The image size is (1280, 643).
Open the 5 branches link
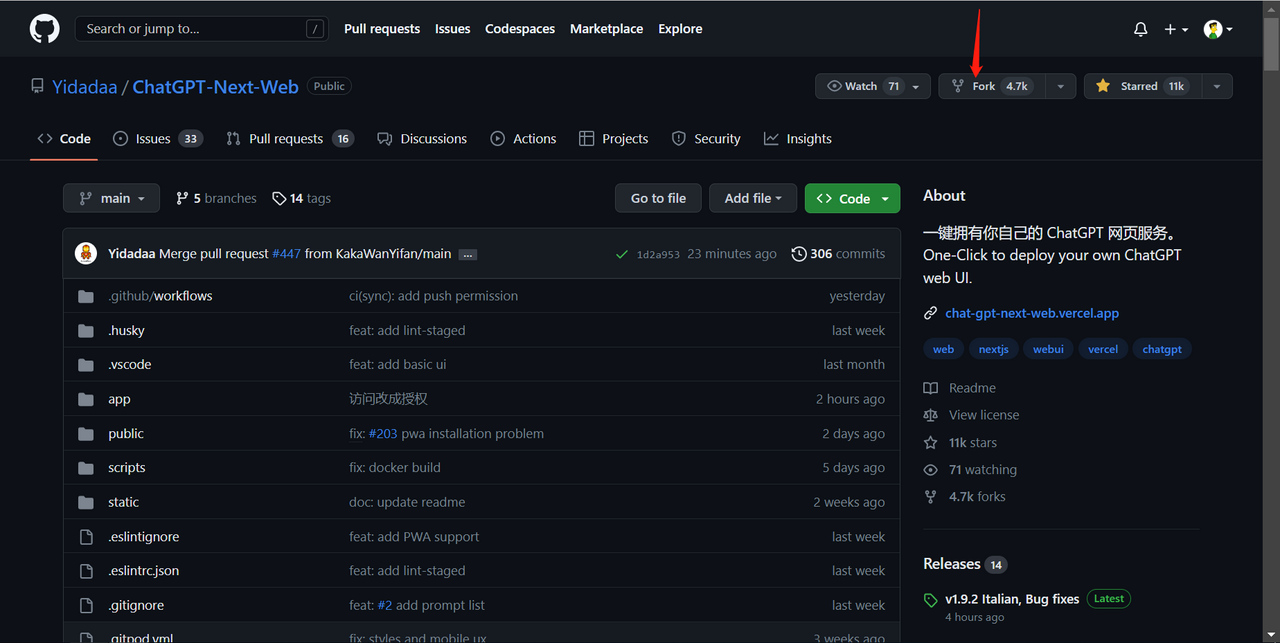216,198
